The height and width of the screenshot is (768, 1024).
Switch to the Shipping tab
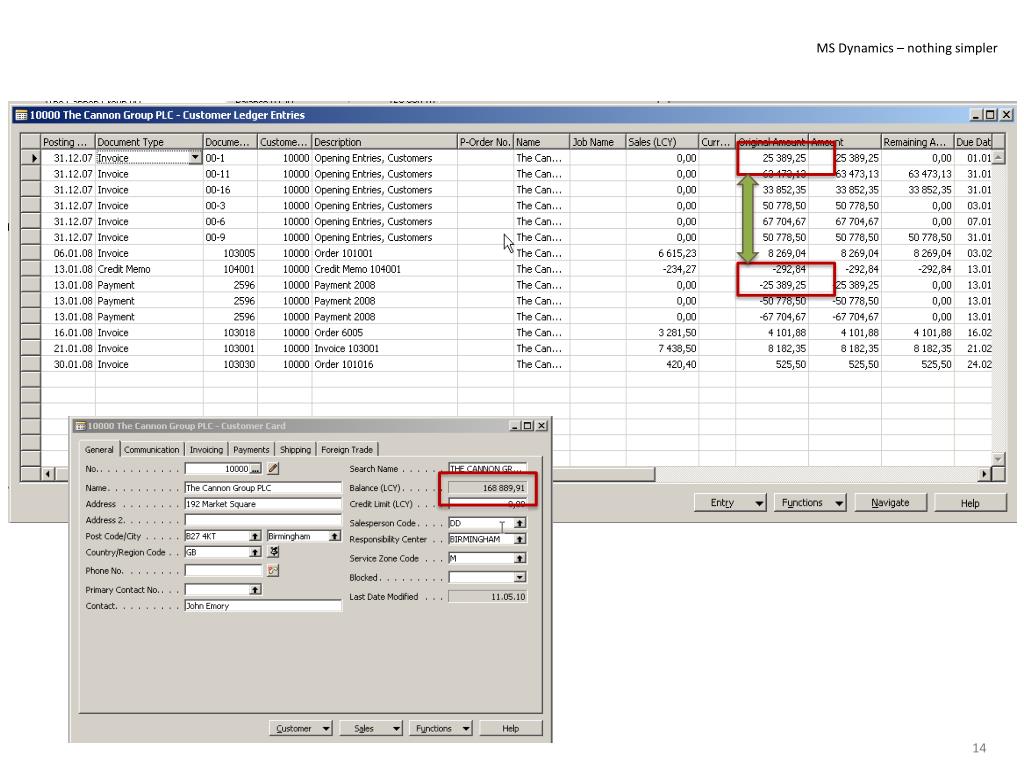click(296, 449)
